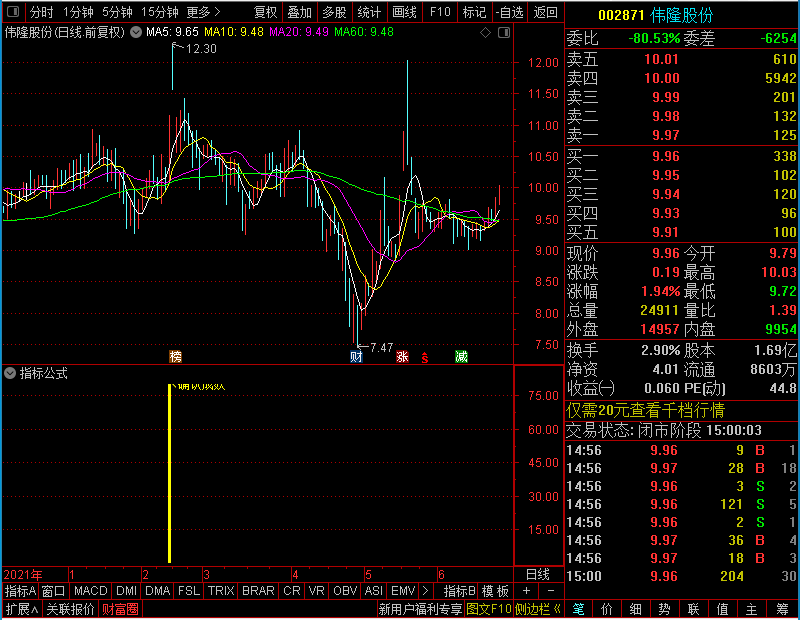
Task: Switch to 指标A group
Action: coord(20,591)
